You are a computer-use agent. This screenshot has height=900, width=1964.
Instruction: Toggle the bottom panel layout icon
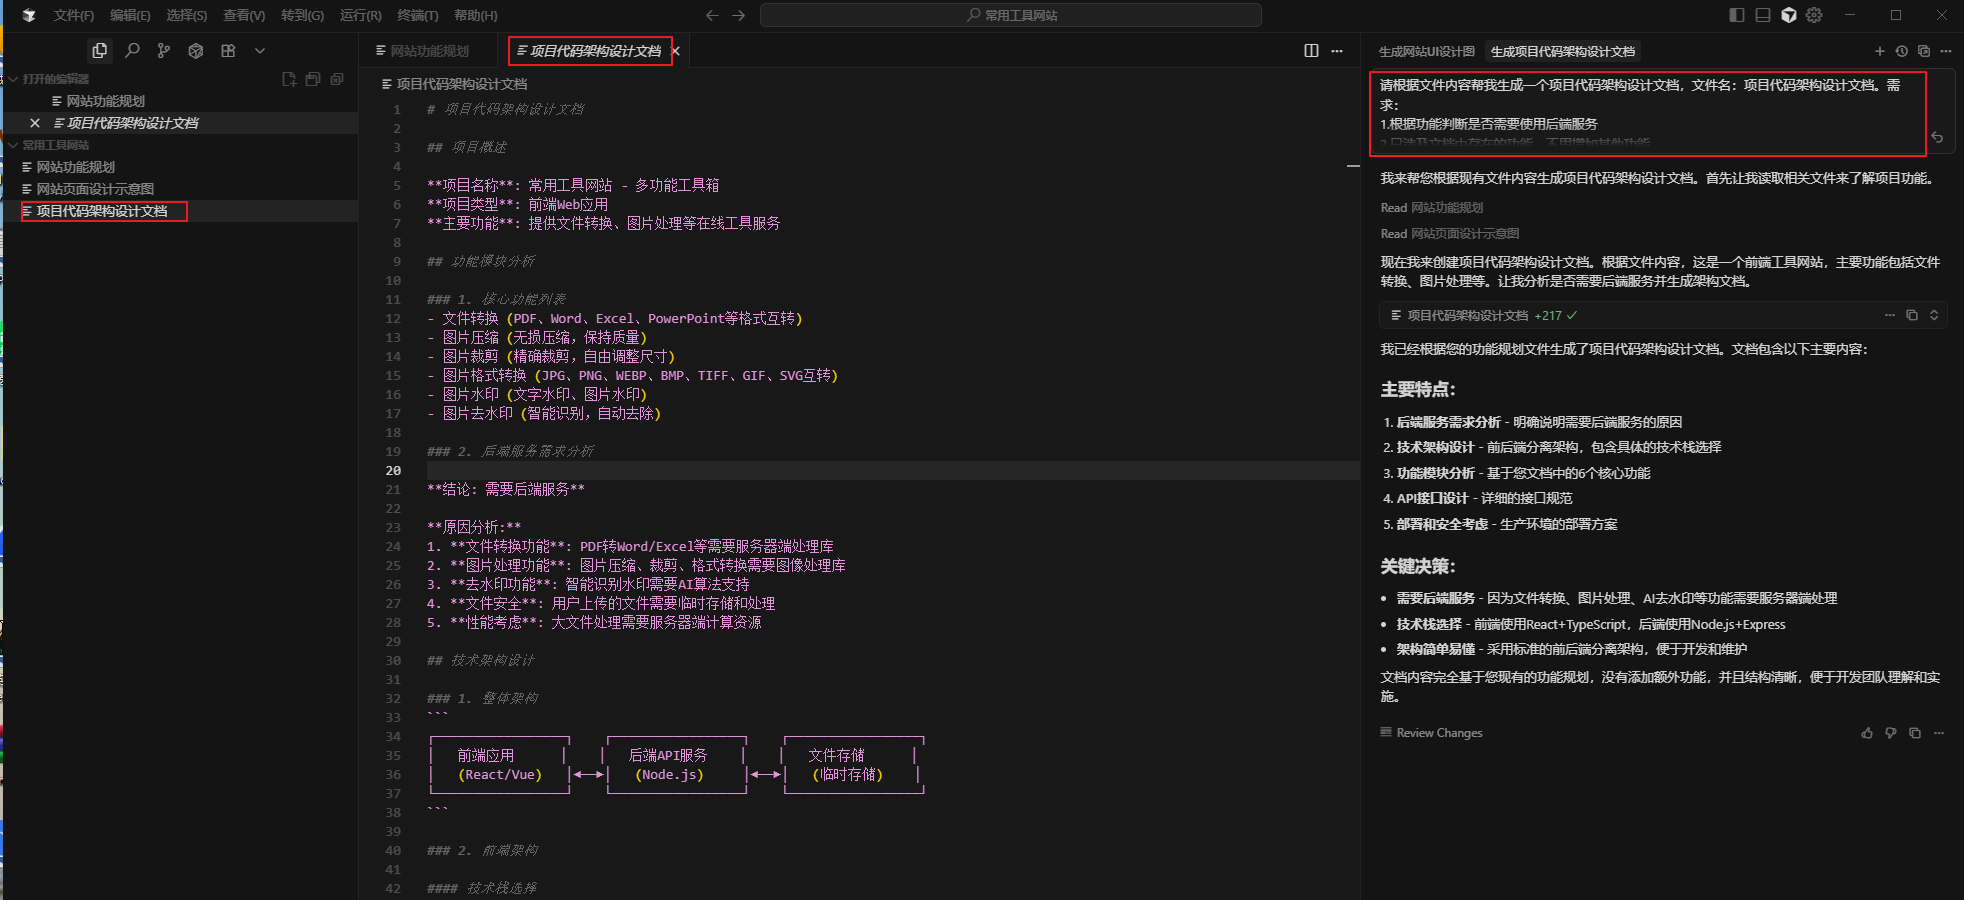[1763, 15]
